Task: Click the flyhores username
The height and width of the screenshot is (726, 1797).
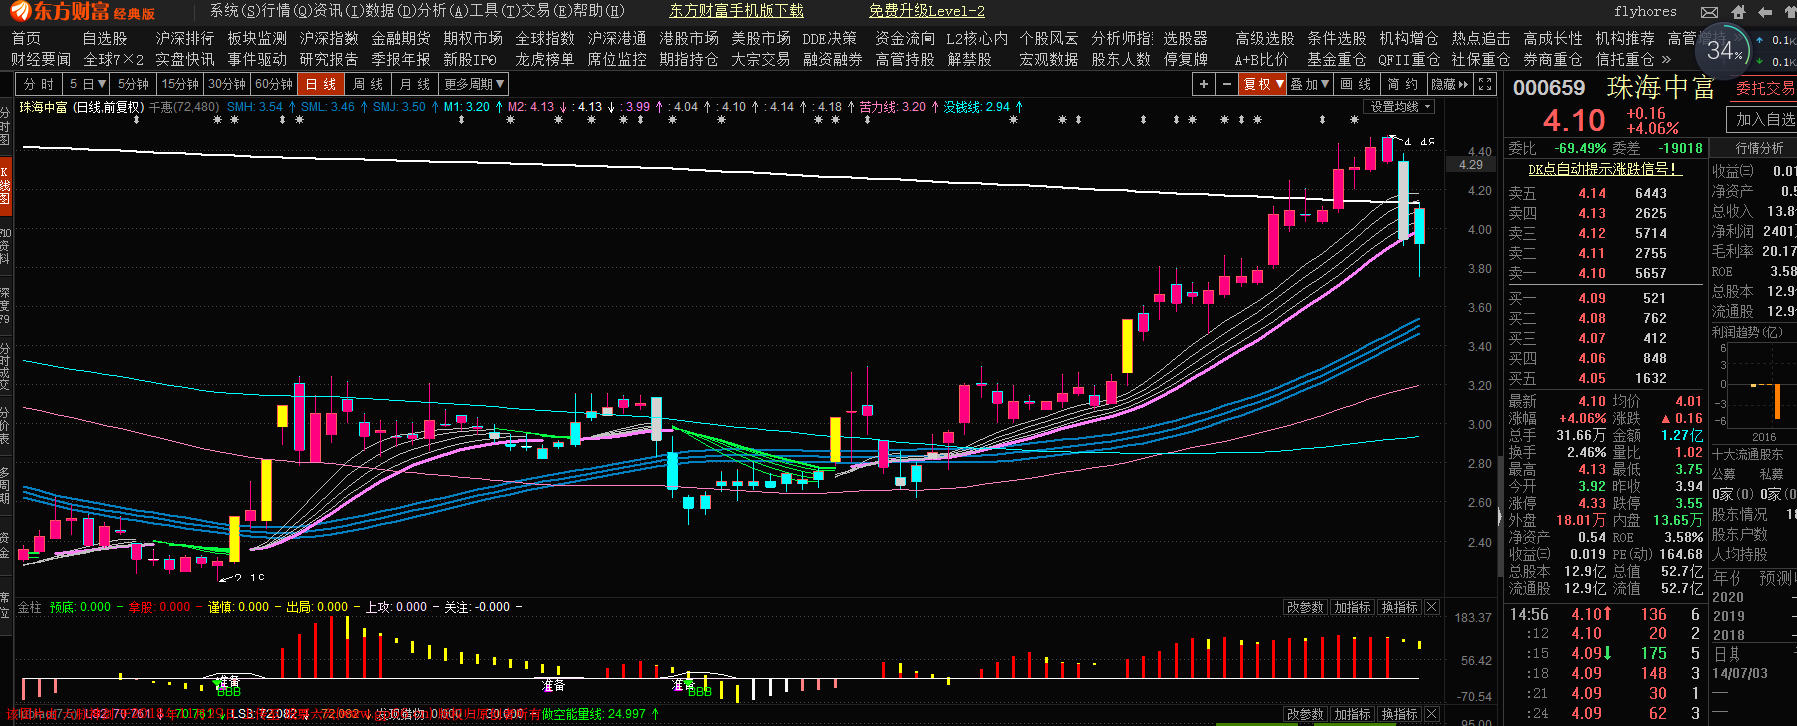Action: 1645,11
